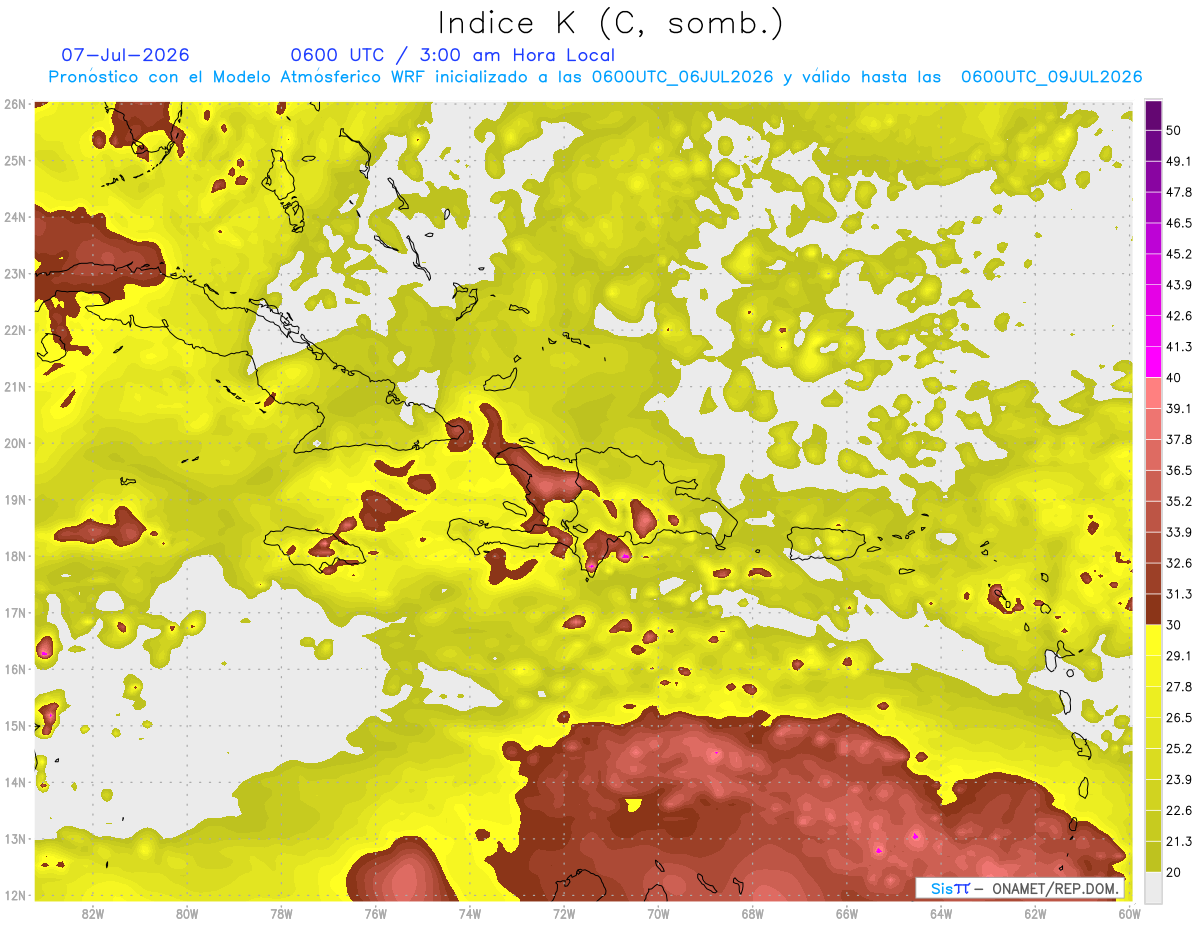Click the colorbar value 41.3
This screenshot has width=1200, height=927.
[1179, 347]
